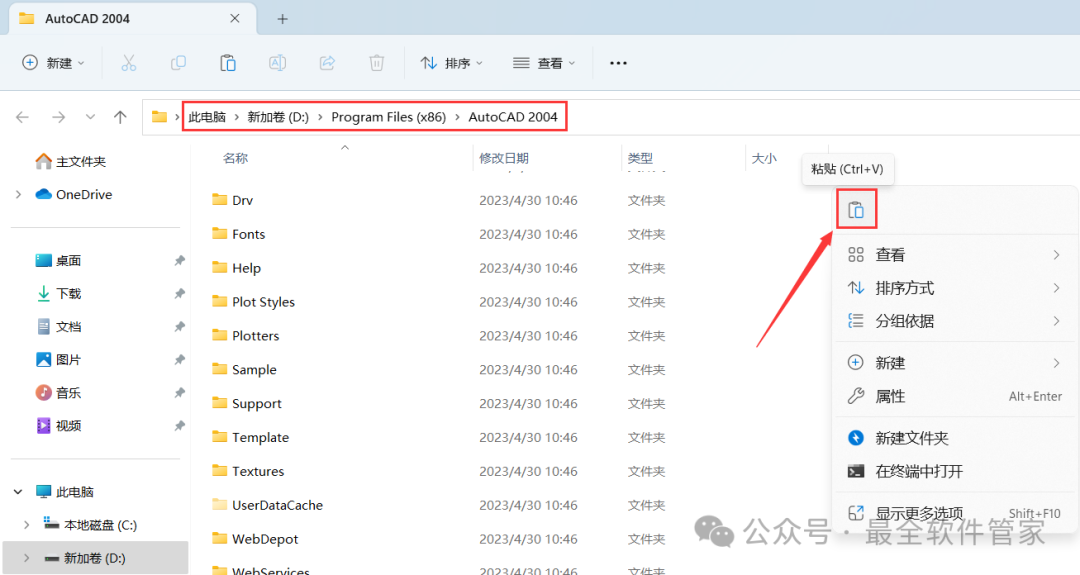Expand the 新加卷 (D:) node
The width and height of the screenshot is (1080, 575).
[x=27, y=558]
